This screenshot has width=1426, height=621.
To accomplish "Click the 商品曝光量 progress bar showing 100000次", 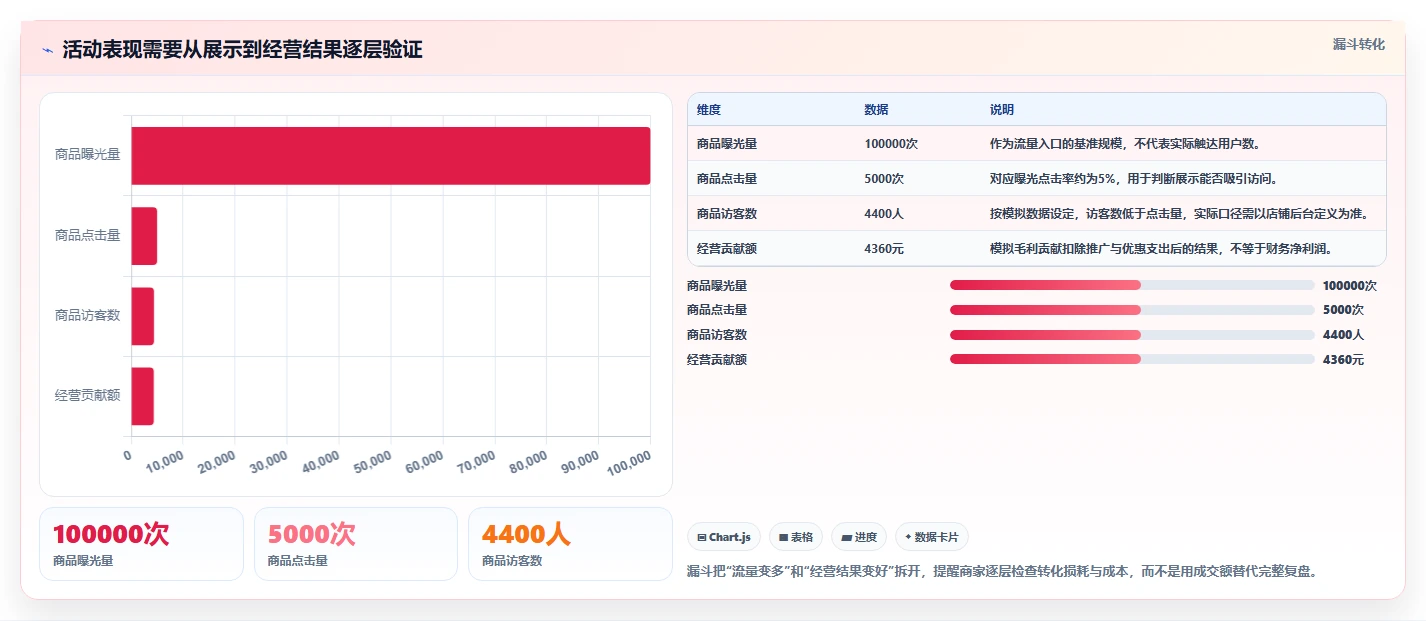I will pyautogui.click(x=1132, y=285).
